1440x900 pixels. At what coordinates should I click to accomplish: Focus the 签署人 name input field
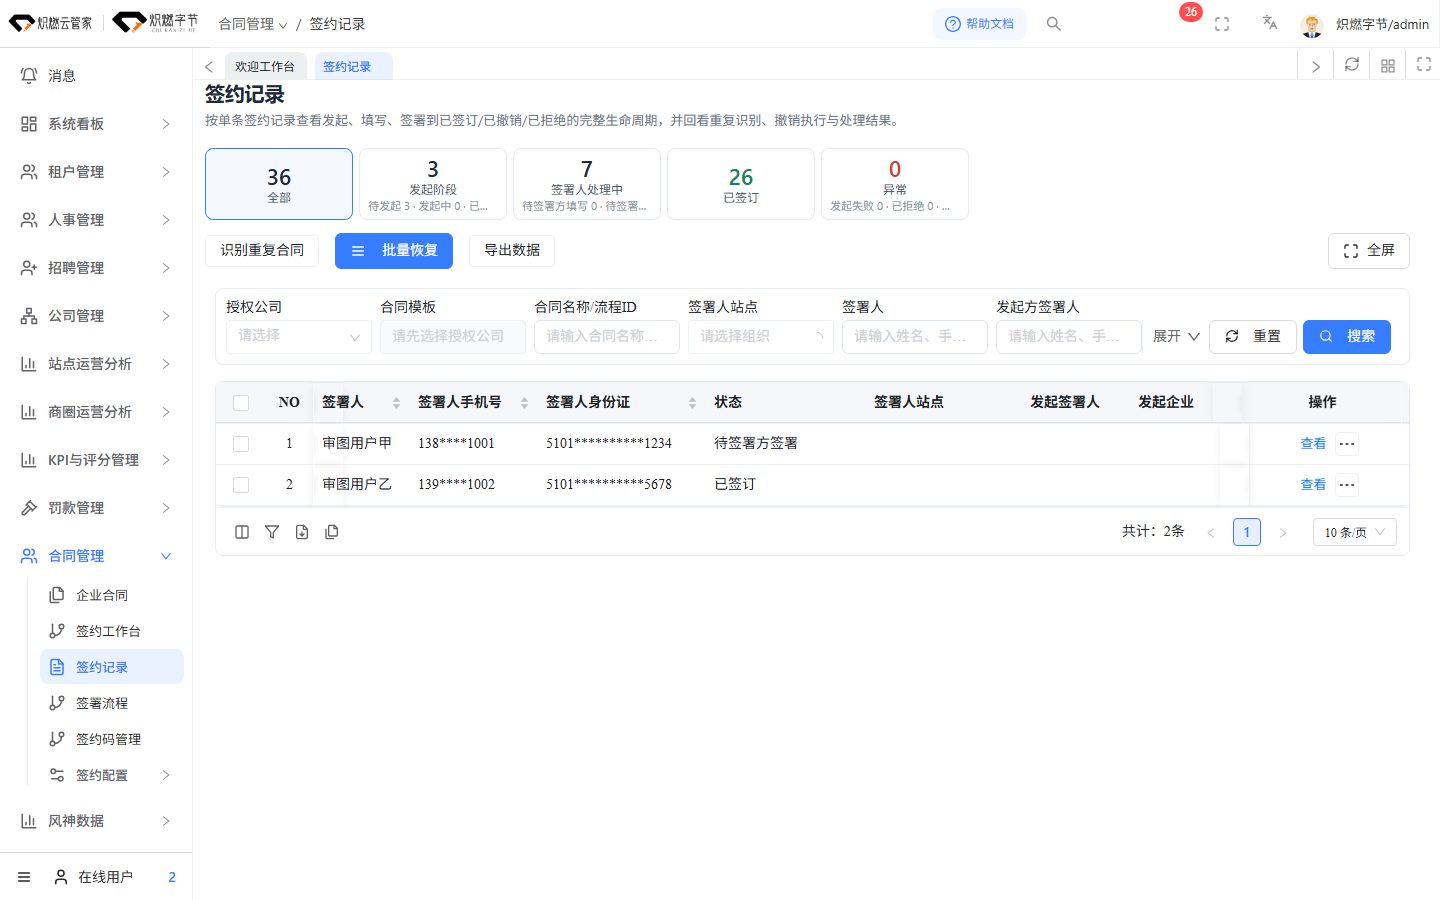click(x=915, y=337)
